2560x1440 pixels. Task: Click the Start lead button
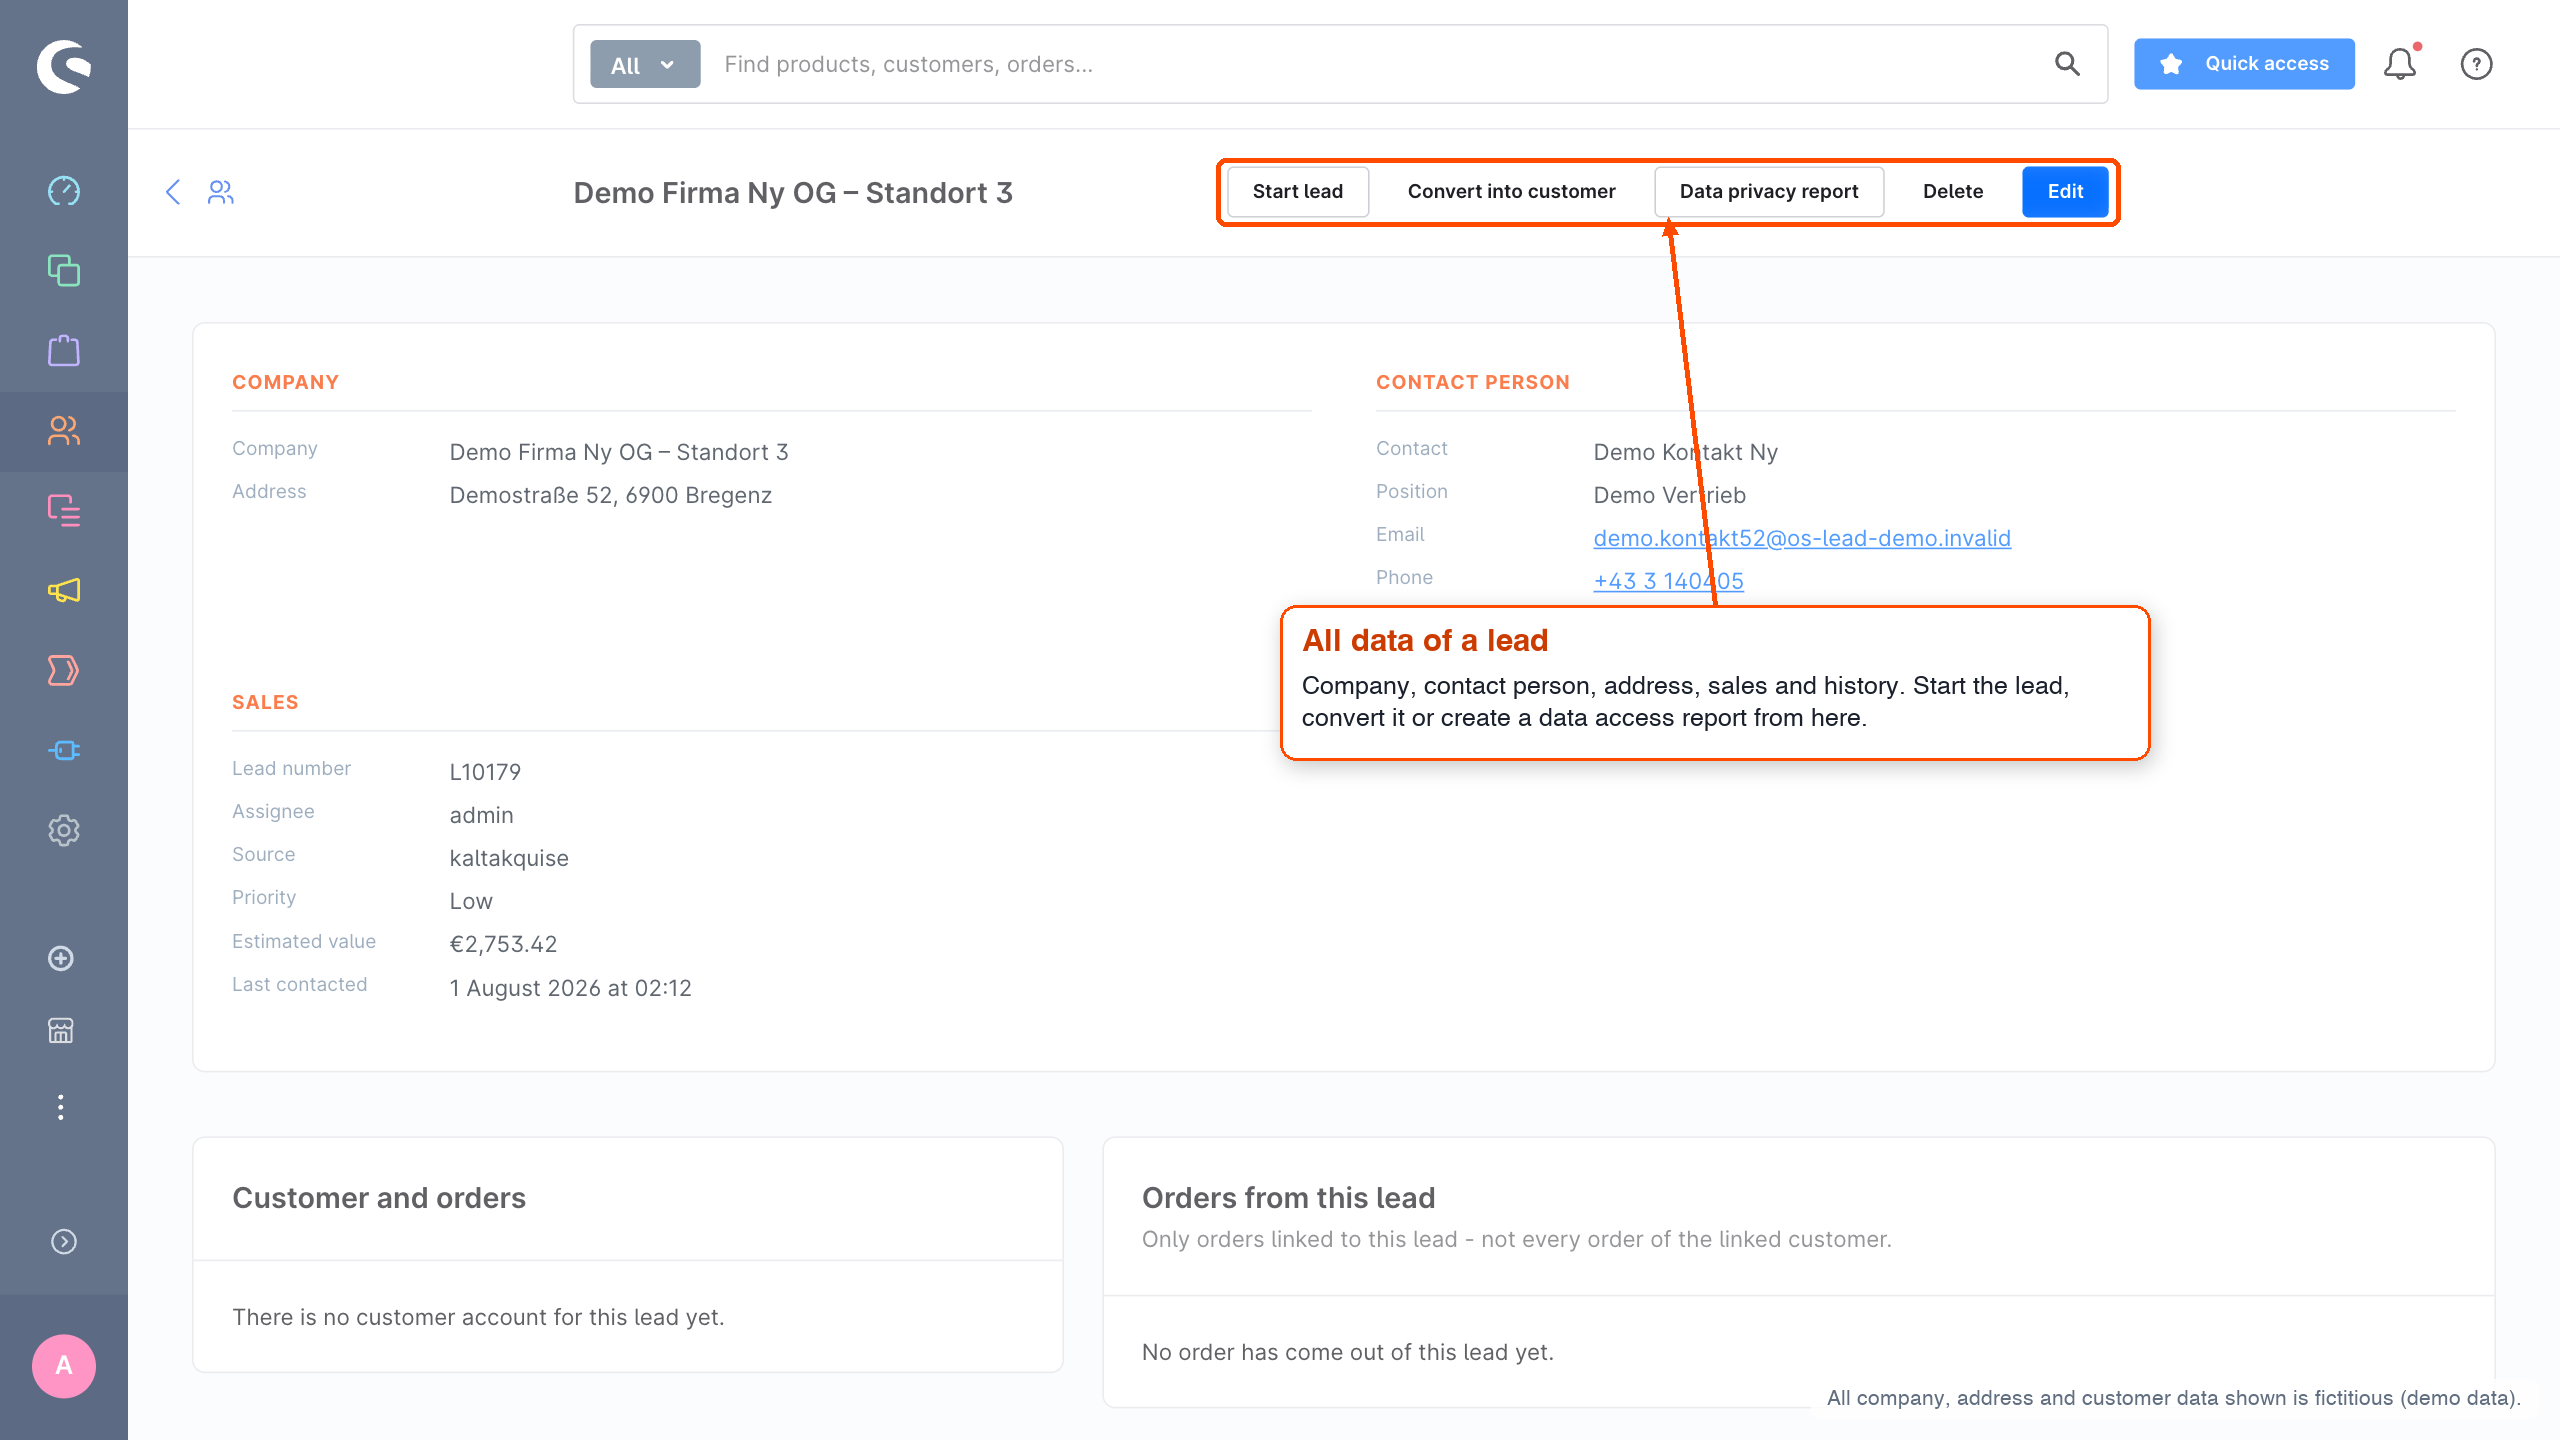click(x=1298, y=191)
